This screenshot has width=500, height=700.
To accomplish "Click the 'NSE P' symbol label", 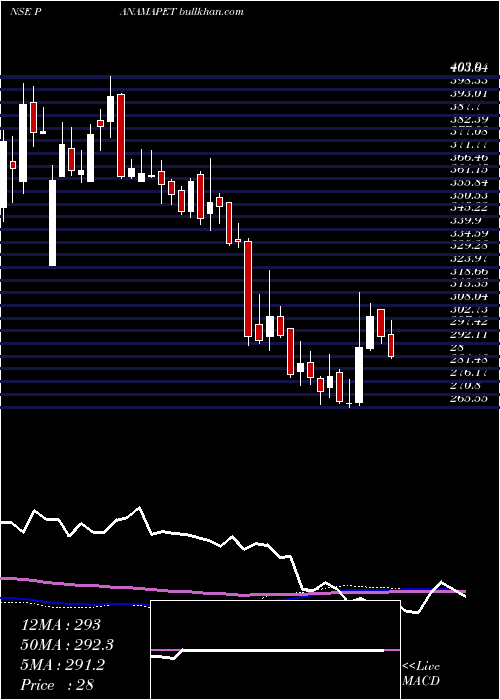I will point(26,12).
